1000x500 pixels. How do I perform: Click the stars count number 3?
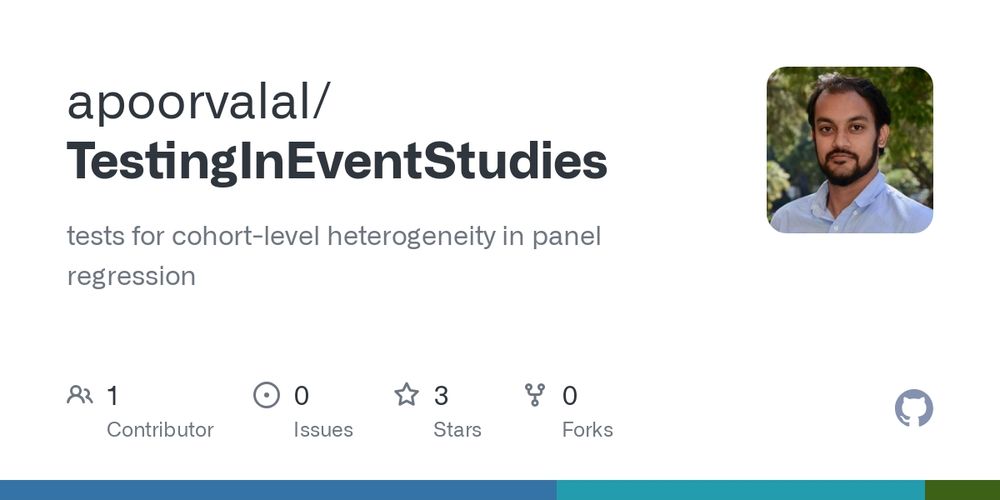pos(441,395)
